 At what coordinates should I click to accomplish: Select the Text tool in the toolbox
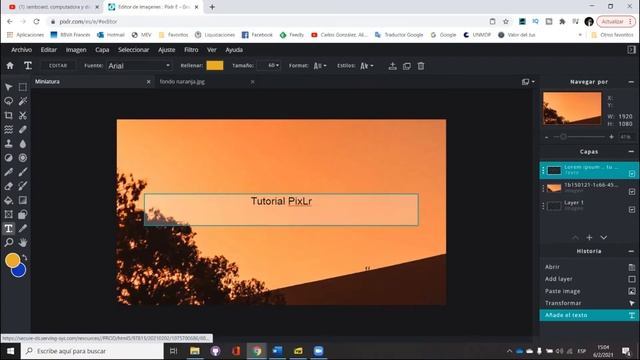[9, 229]
